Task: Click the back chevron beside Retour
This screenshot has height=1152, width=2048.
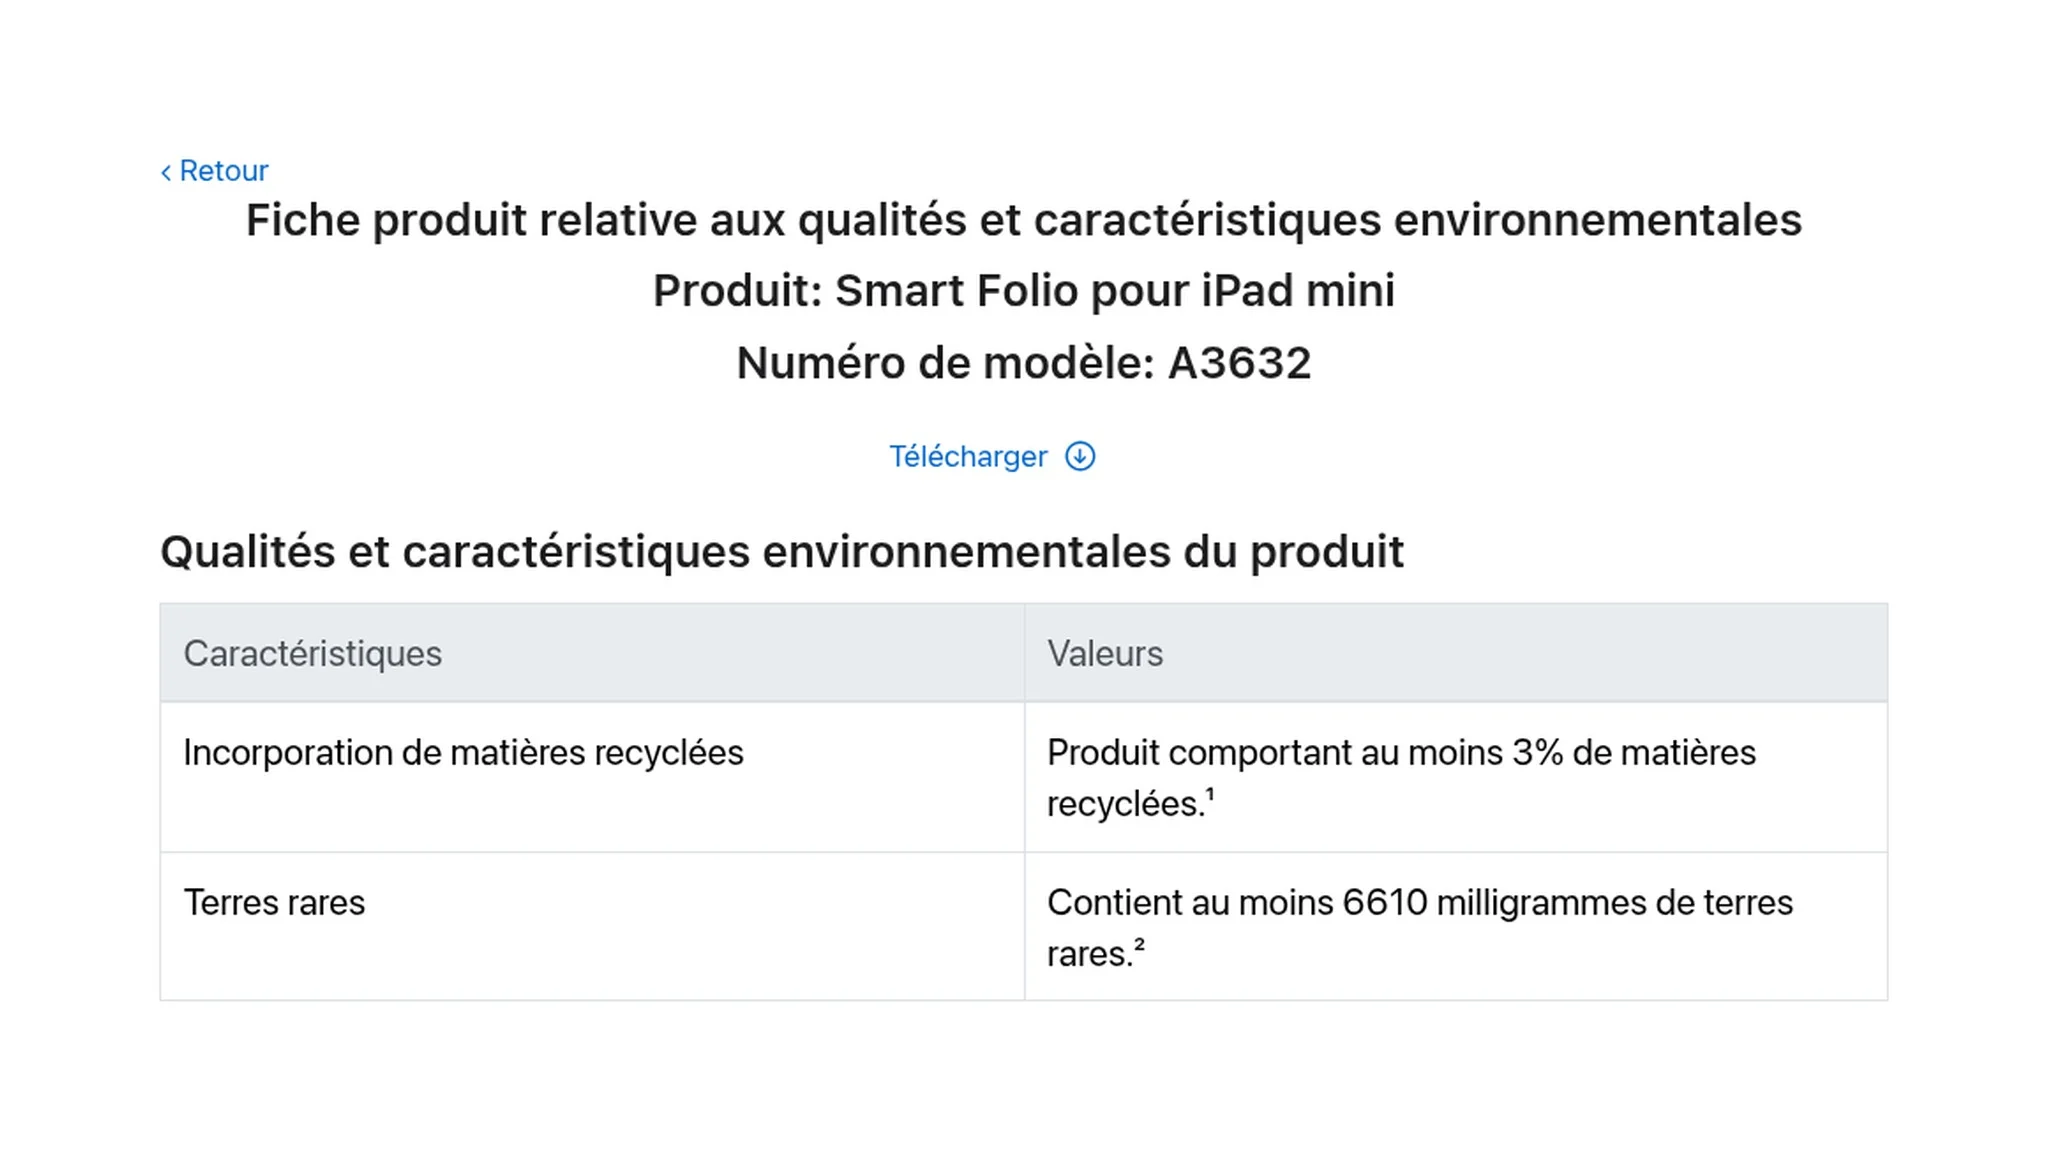Action: [166, 173]
